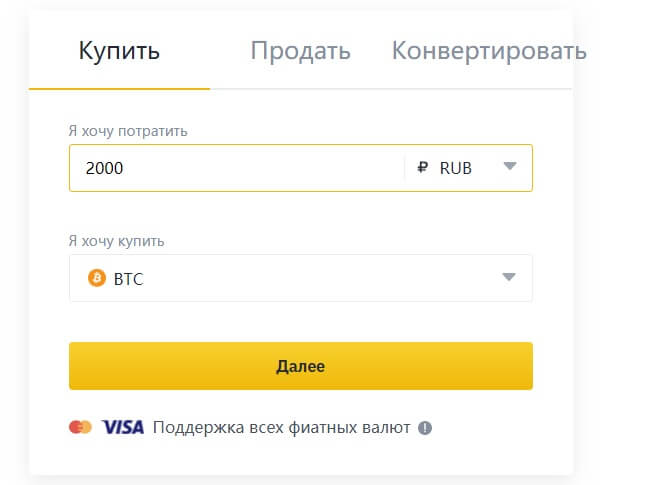Expand the BTC cryptocurrency dropdown arrow
649x485 pixels.
pyautogui.click(x=509, y=276)
